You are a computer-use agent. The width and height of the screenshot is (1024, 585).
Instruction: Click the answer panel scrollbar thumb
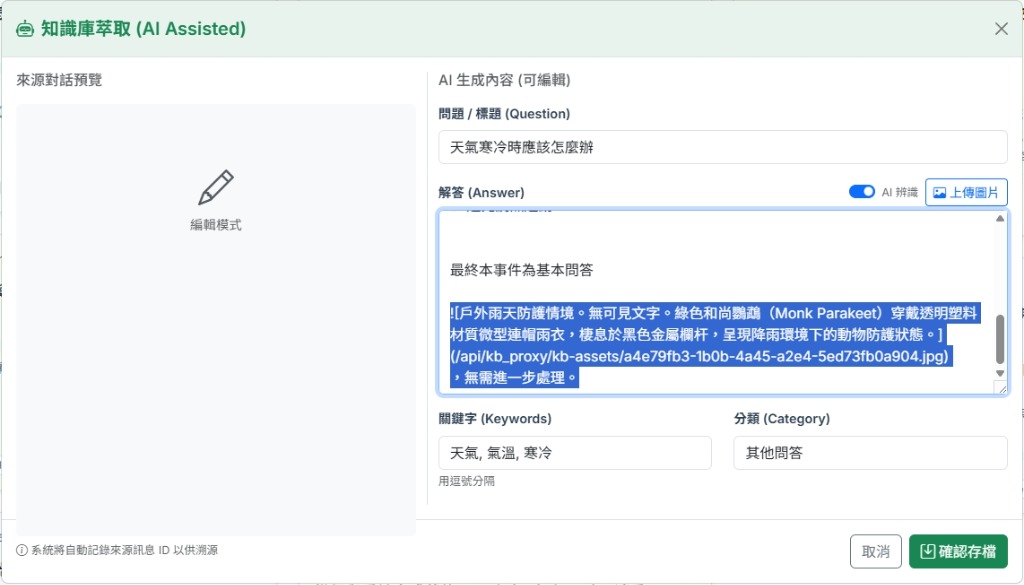1000,340
